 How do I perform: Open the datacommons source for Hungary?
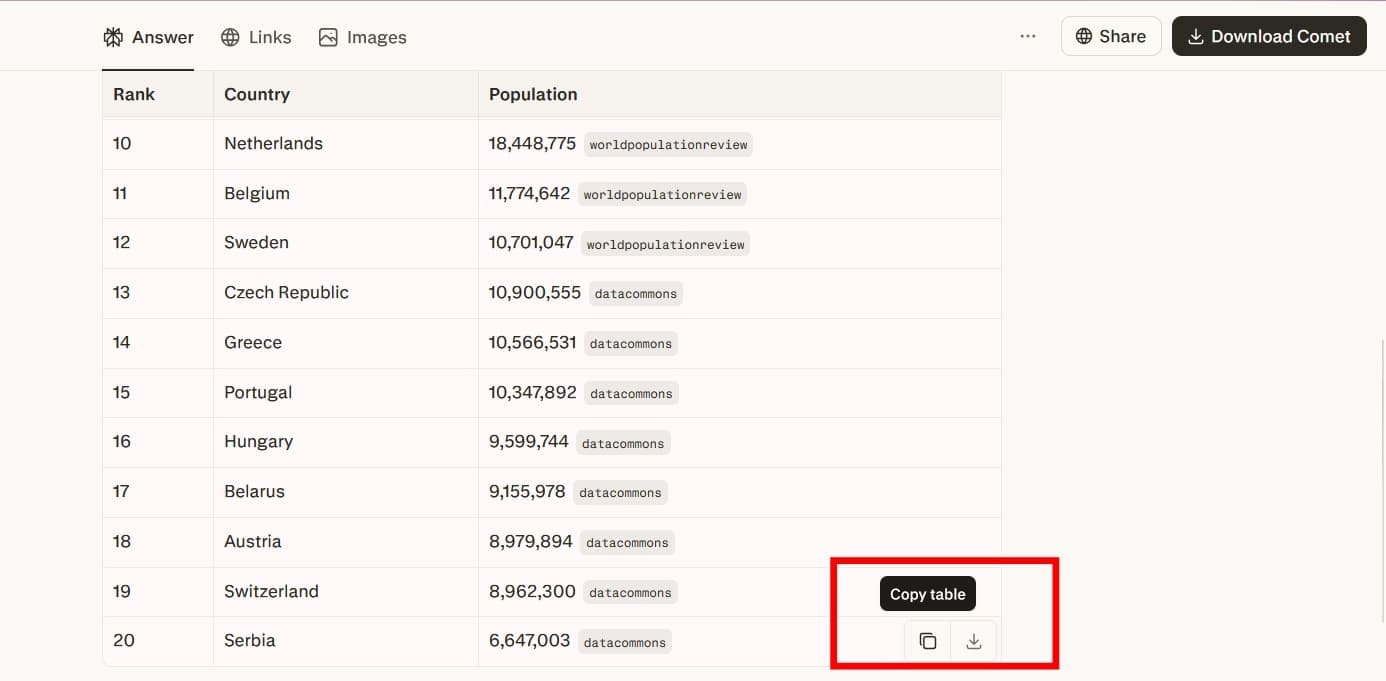coord(623,443)
